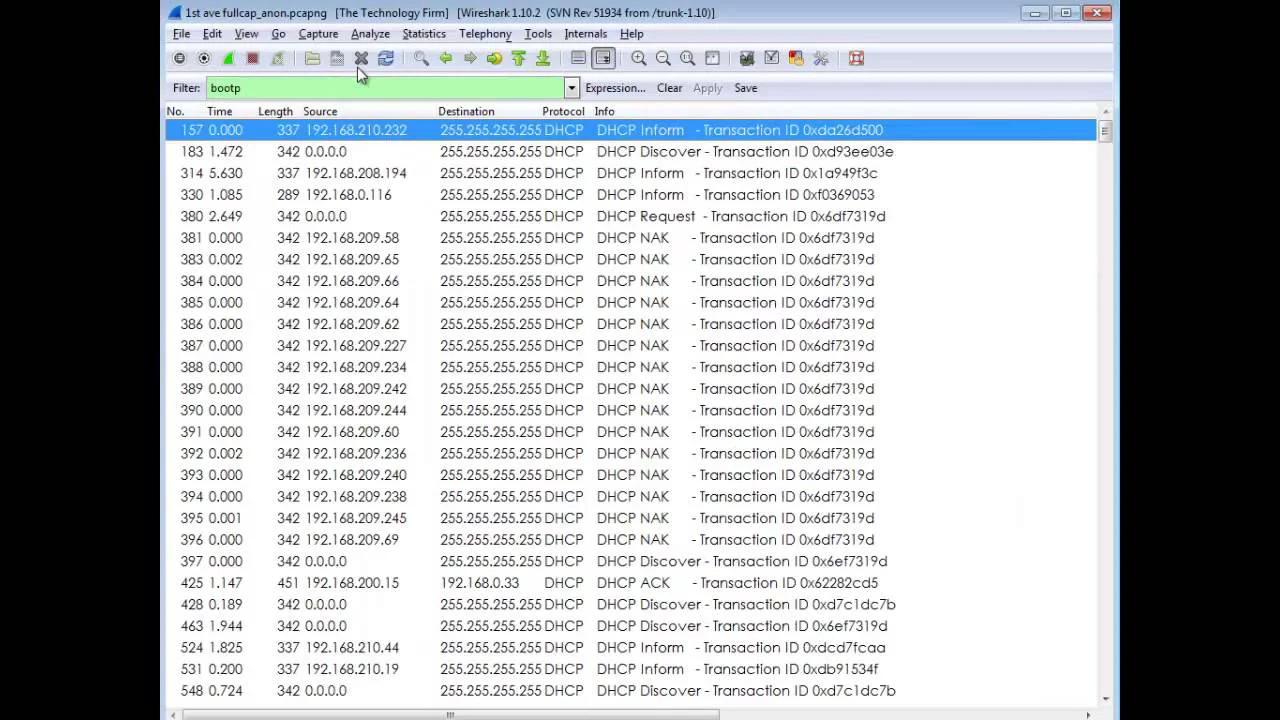Reload the capture file
Image resolution: width=1280 pixels, height=720 pixels.
(386, 59)
